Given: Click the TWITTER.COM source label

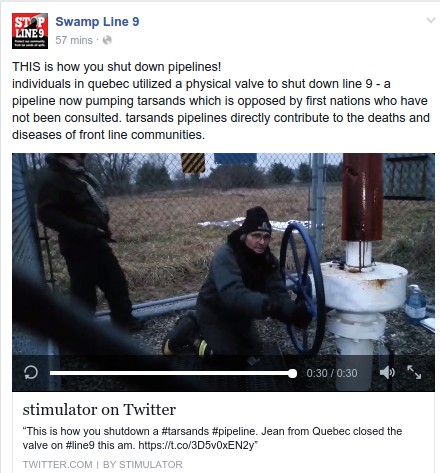Looking at the screenshot, I should (x=57, y=464).
